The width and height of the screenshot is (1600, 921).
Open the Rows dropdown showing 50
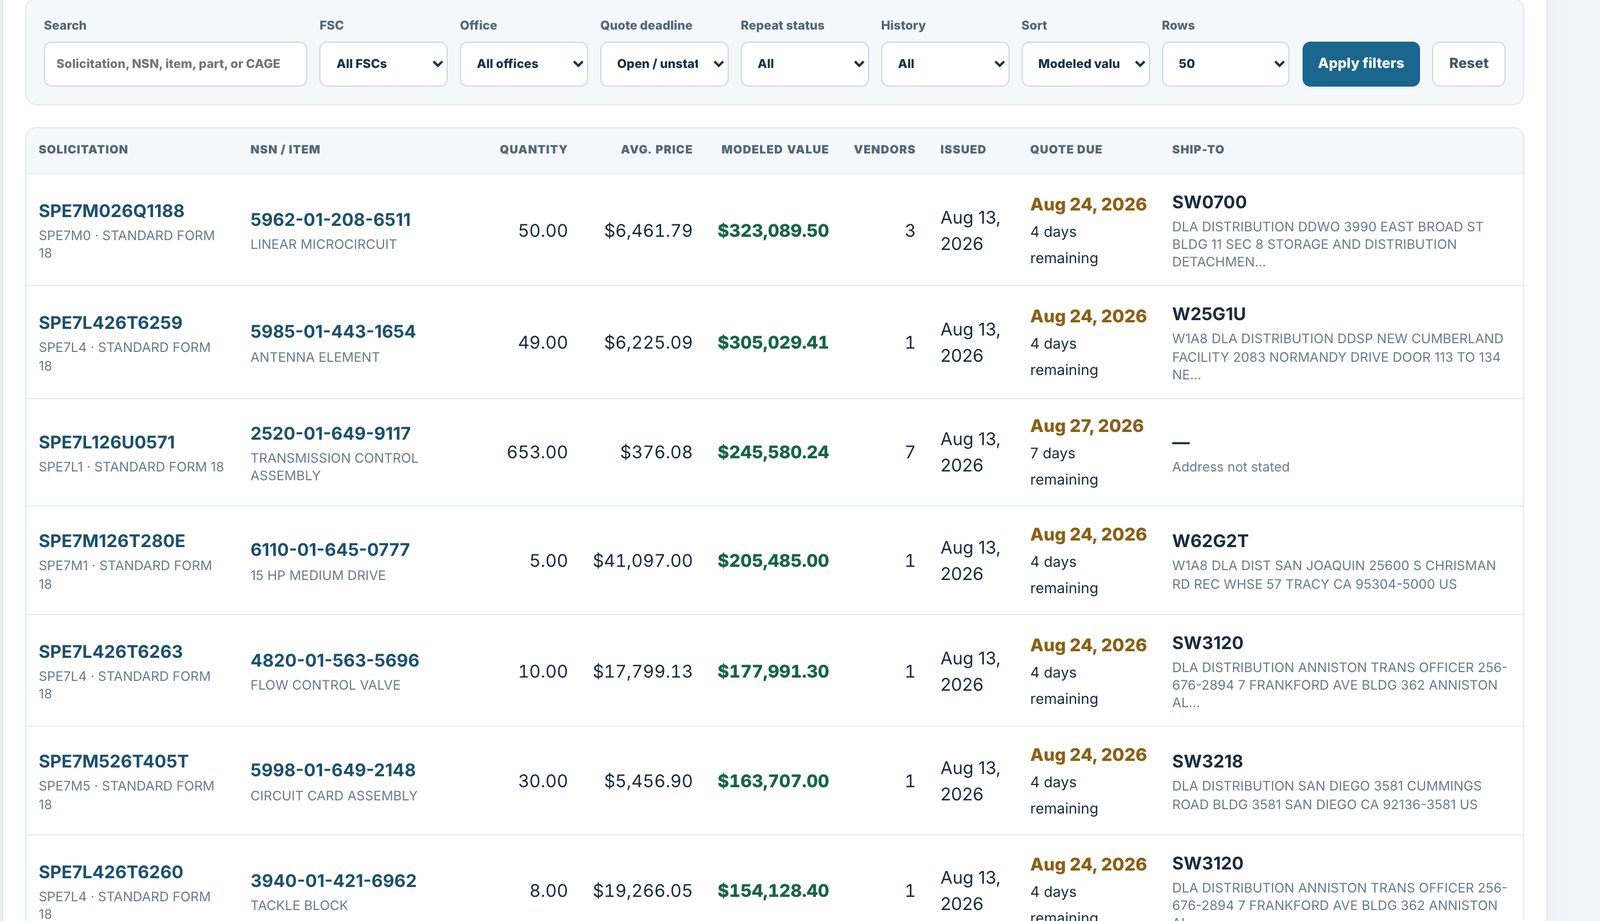pyautogui.click(x=1226, y=64)
